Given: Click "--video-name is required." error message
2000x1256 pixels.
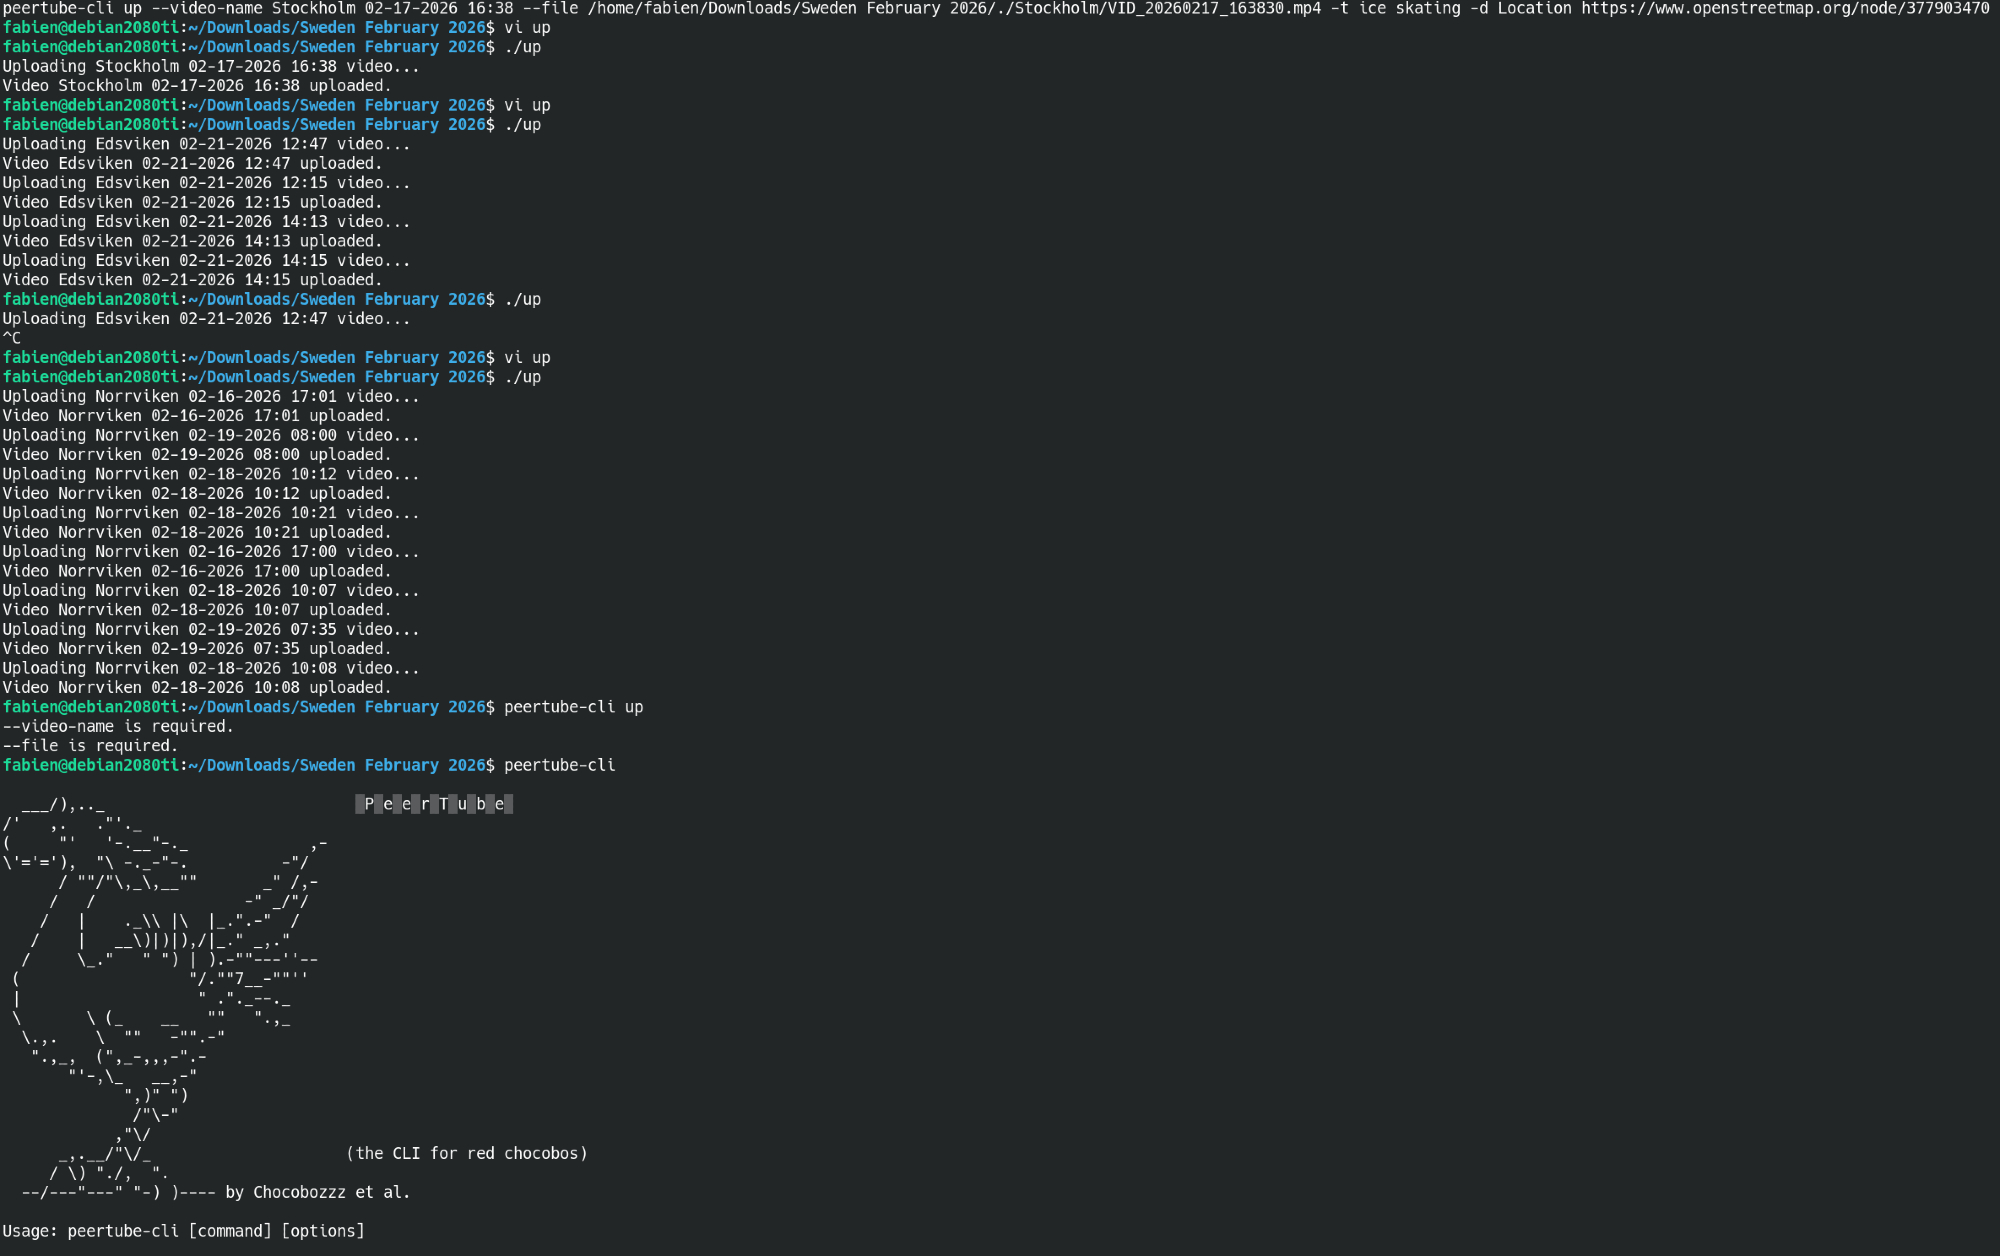Looking at the screenshot, I should coord(118,726).
